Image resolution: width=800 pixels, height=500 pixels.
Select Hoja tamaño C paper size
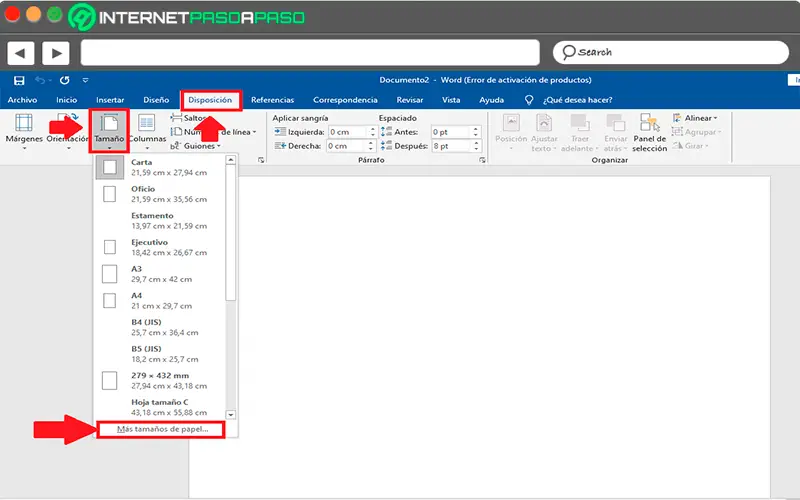click(160, 407)
